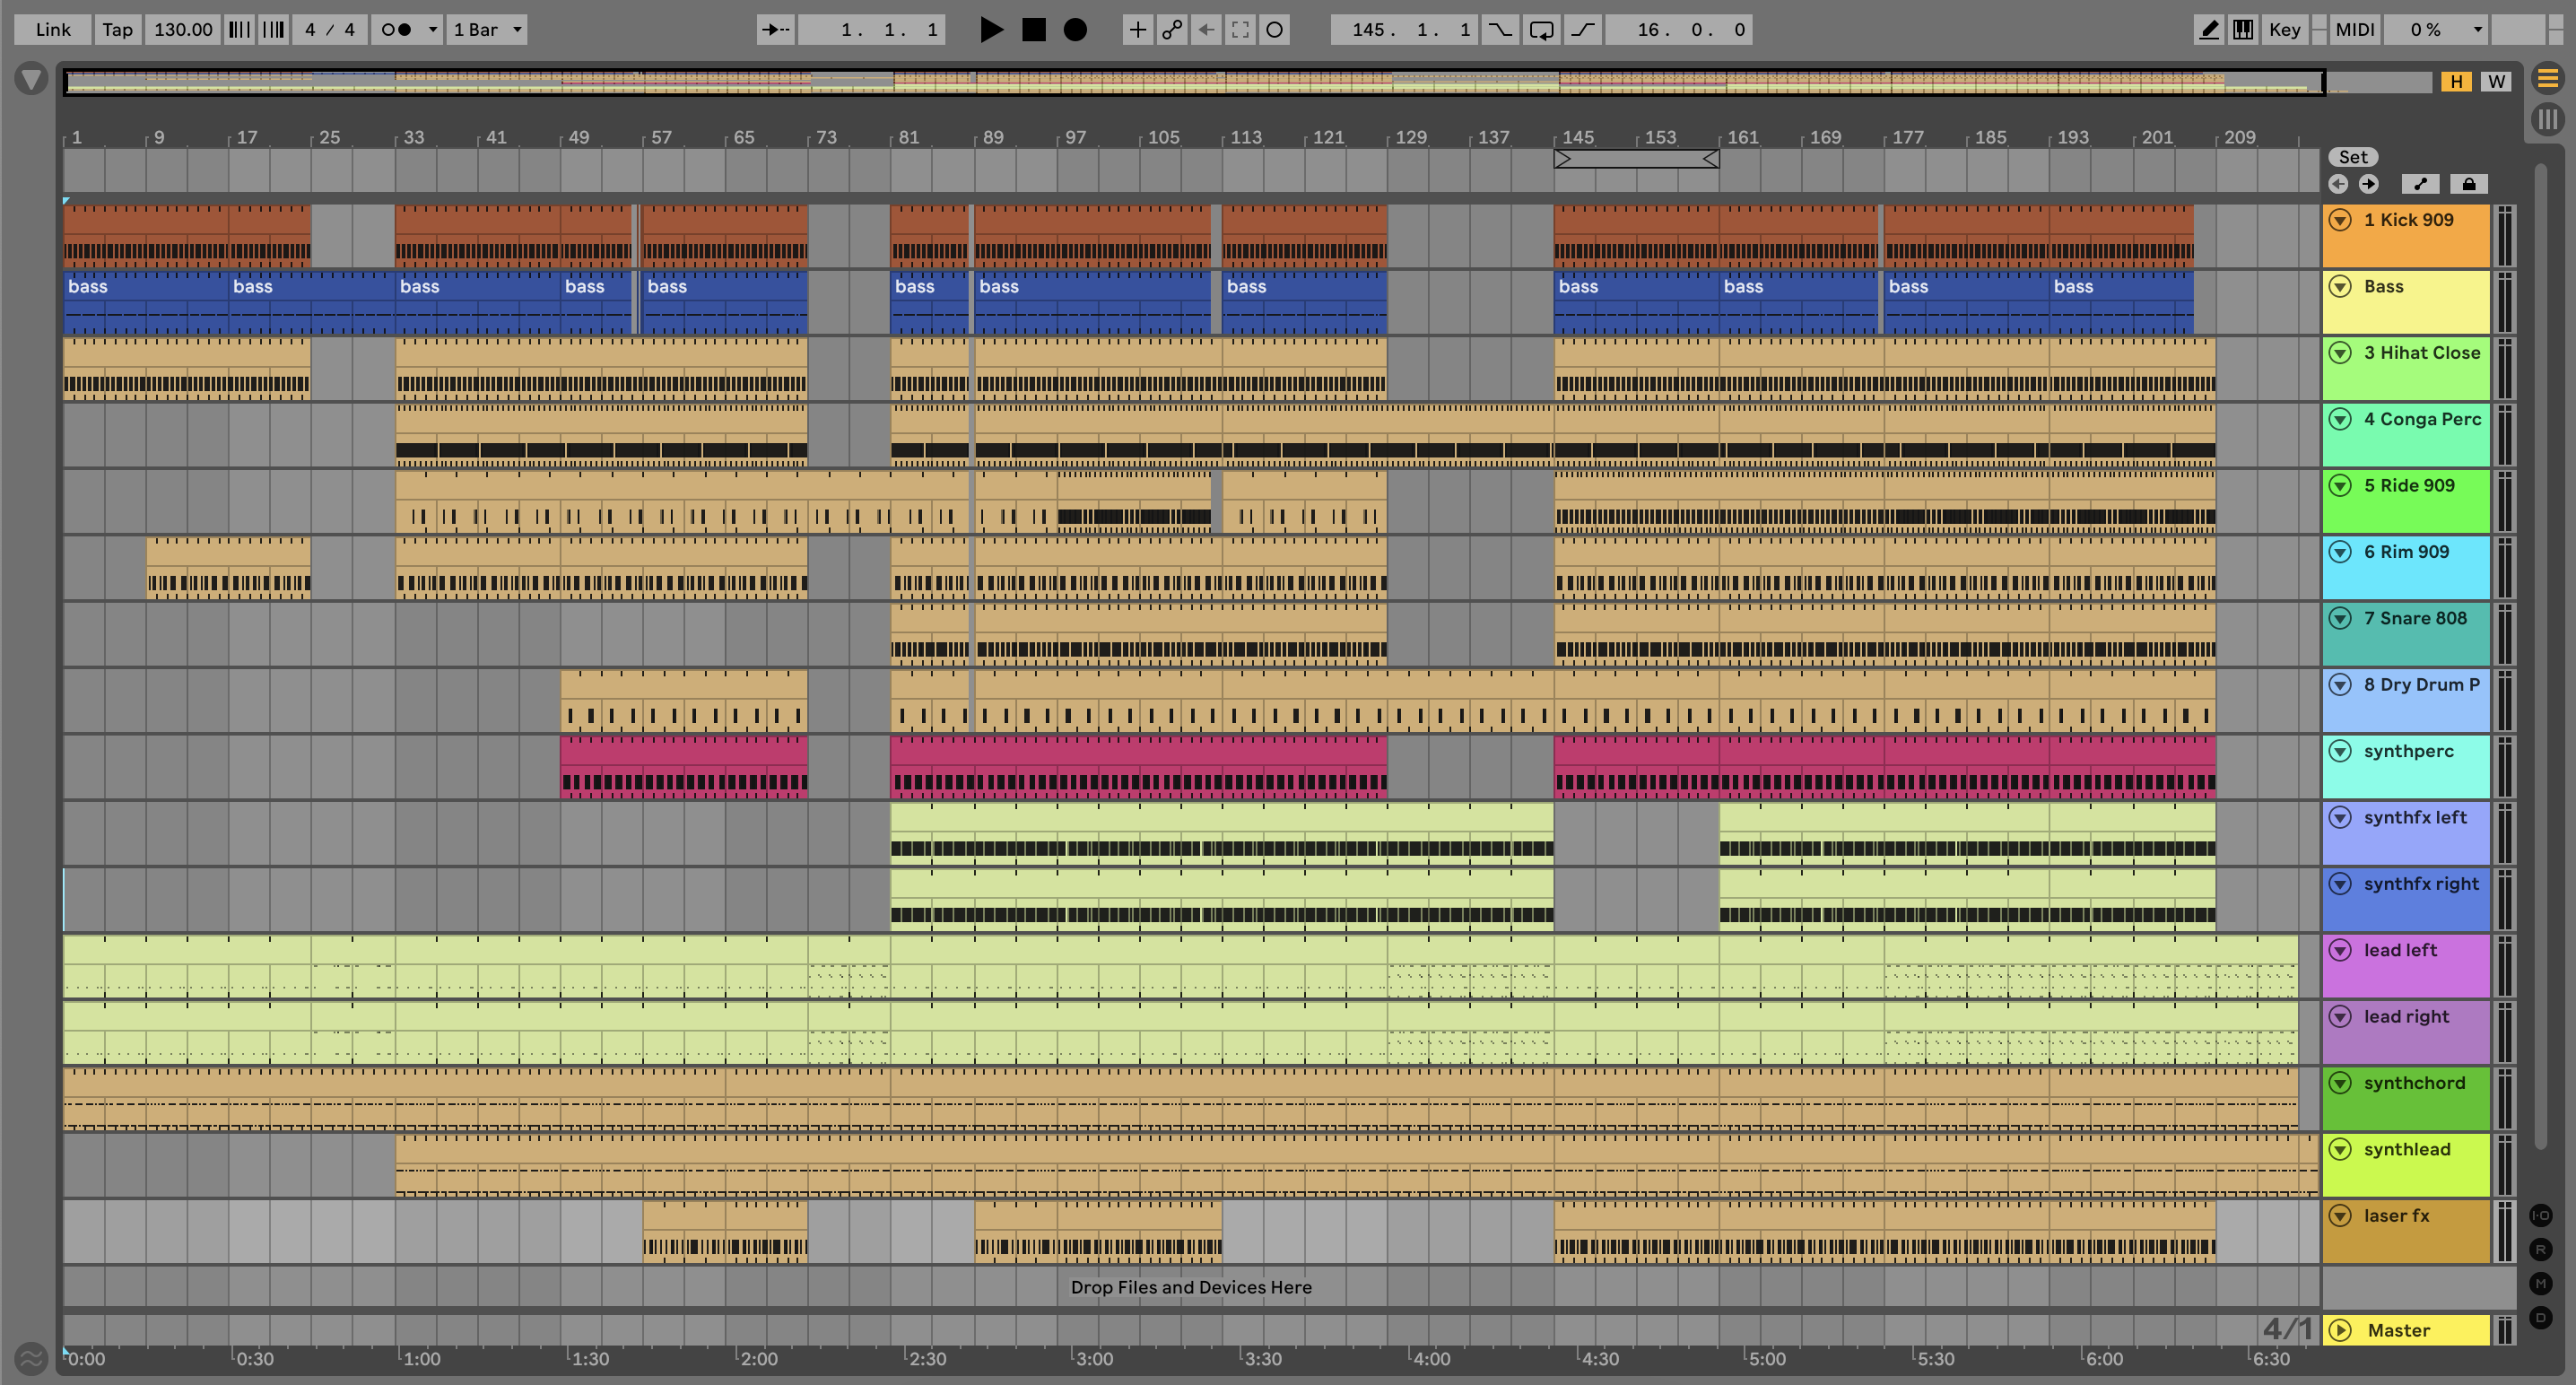
Task: Click the Set locator button
Action: tap(2352, 157)
